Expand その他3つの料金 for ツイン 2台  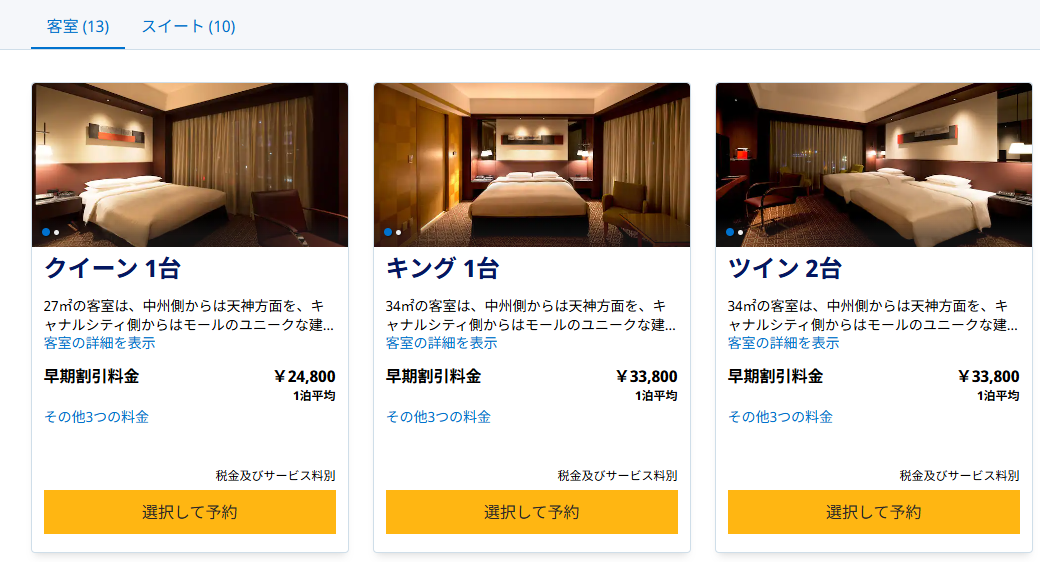pos(781,417)
